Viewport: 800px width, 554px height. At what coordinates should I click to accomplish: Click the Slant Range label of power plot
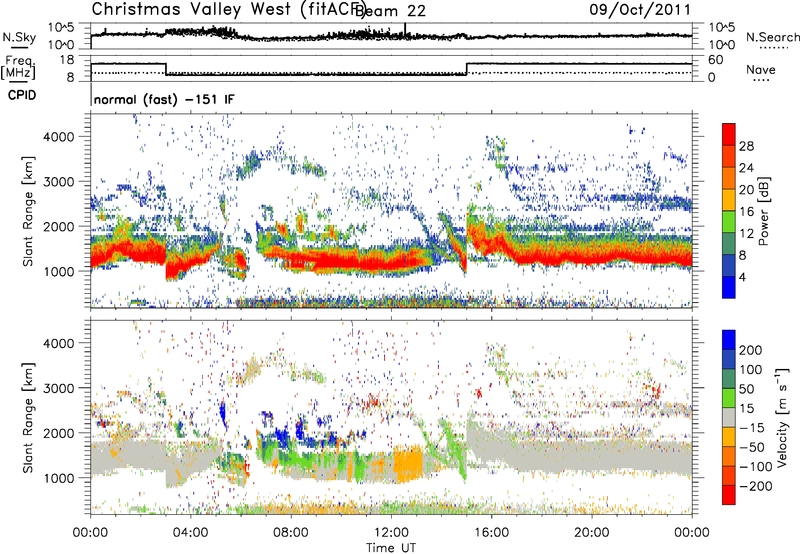click(x=29, y=211)
